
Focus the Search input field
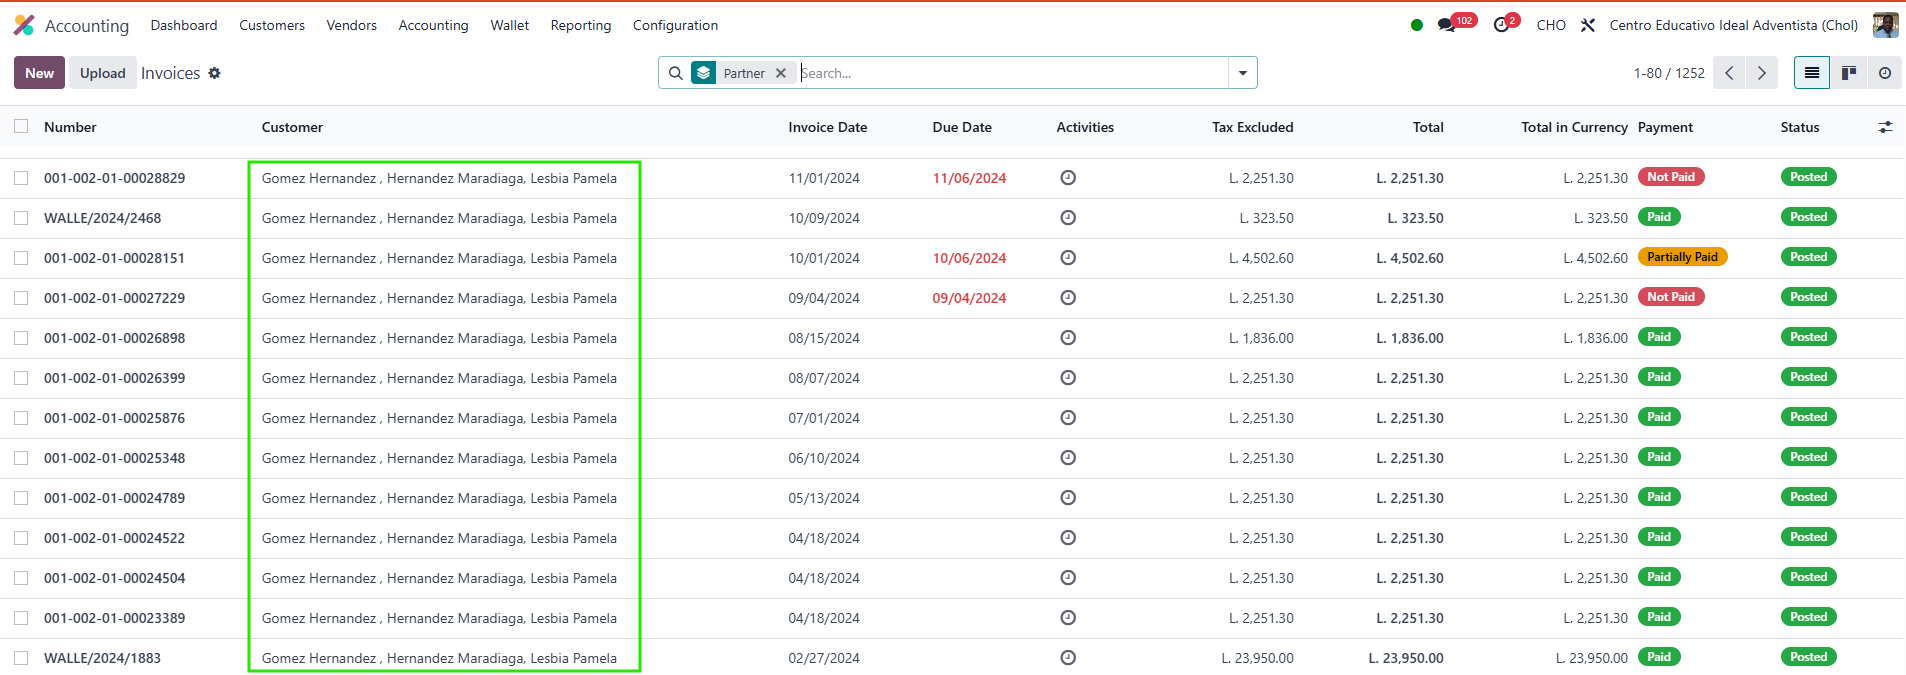tap(1010, 73)
